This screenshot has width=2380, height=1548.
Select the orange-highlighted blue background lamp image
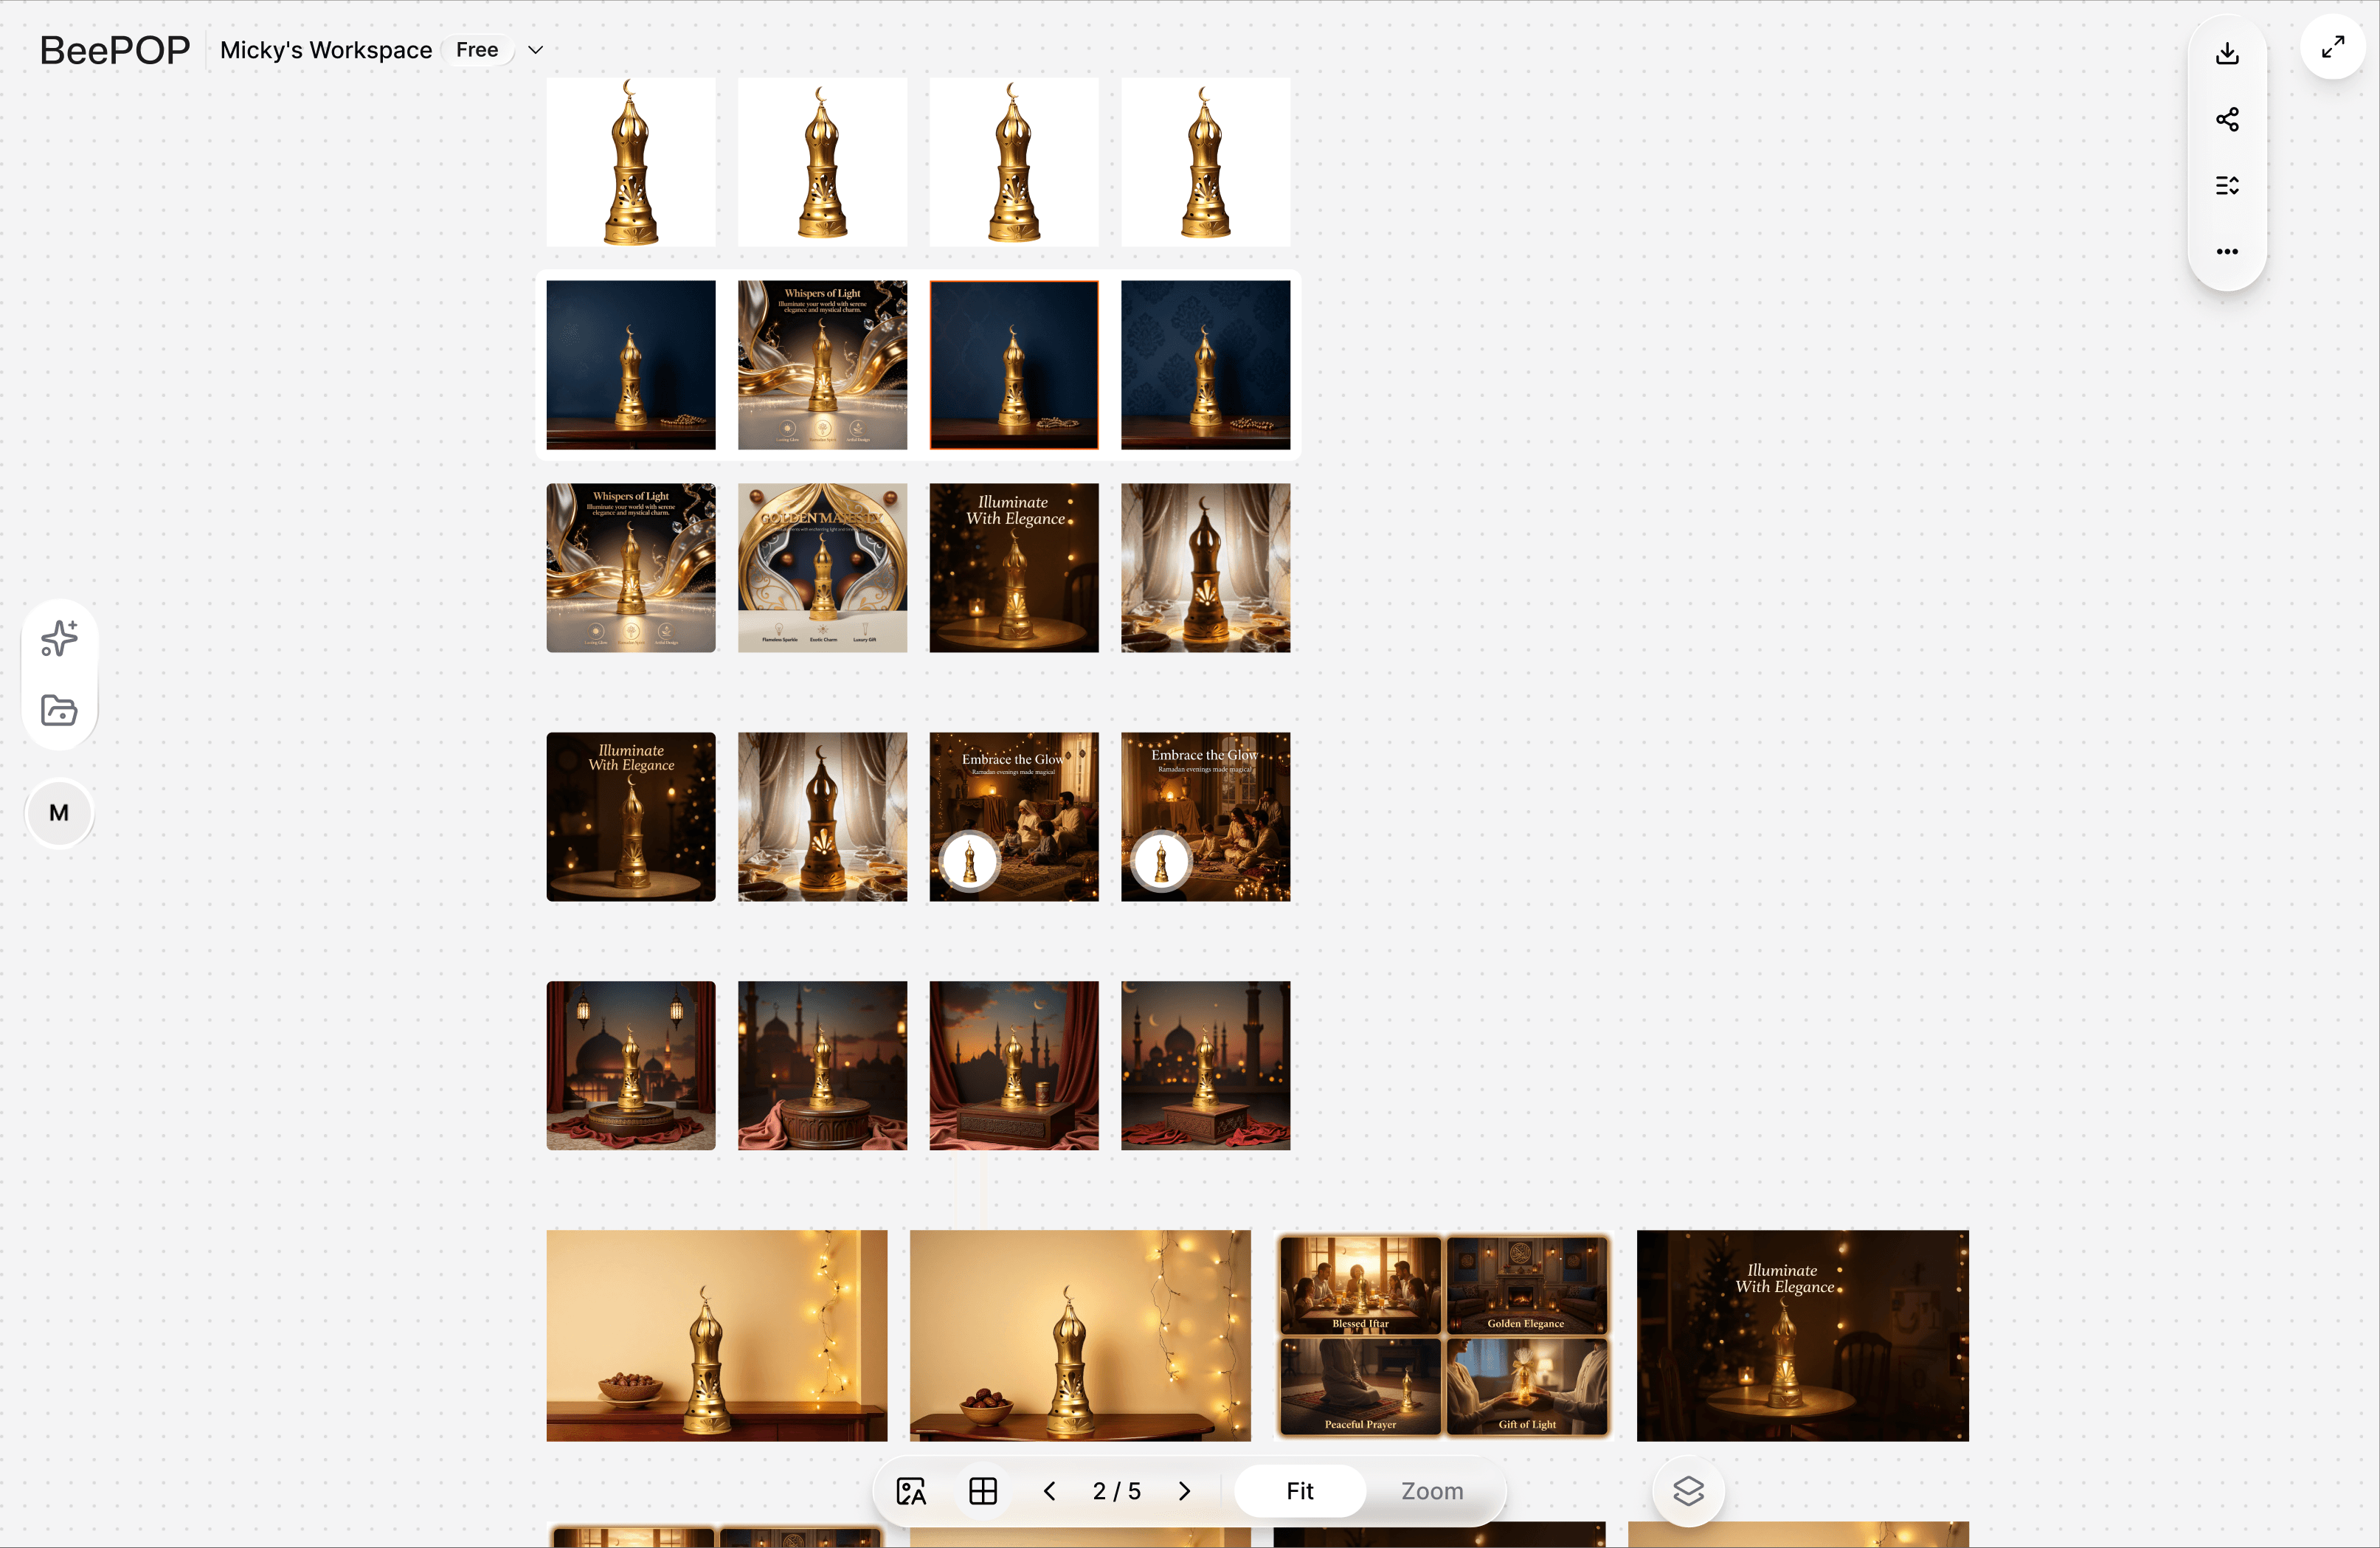1013,364
